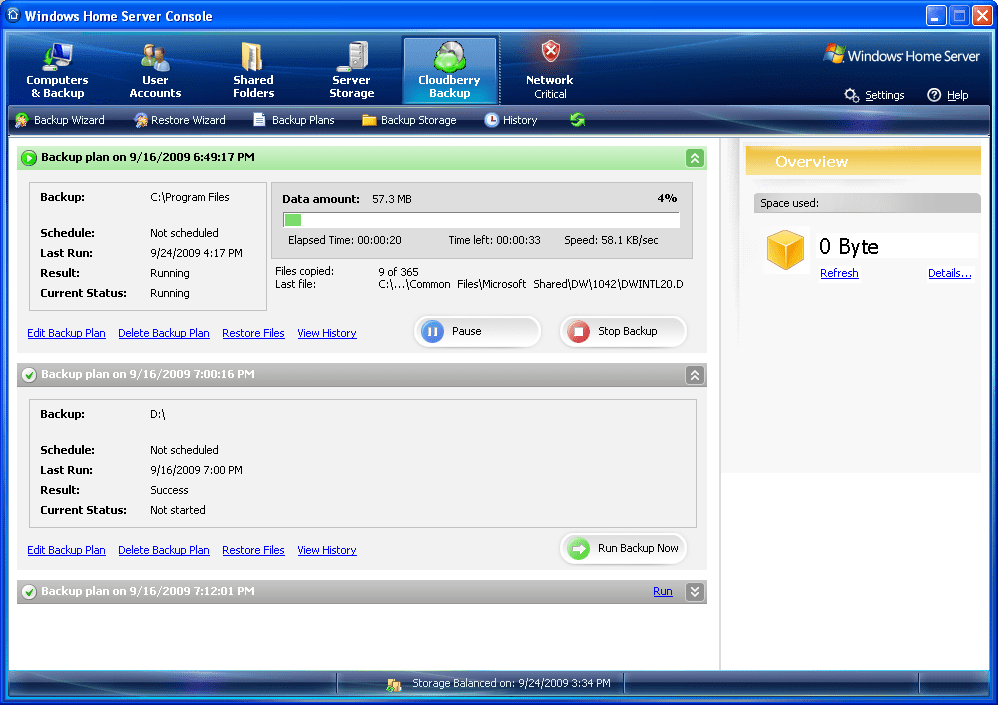Open the Computers & Backup tab
This screenshot has height=705, width=998.
click(57, 71)
